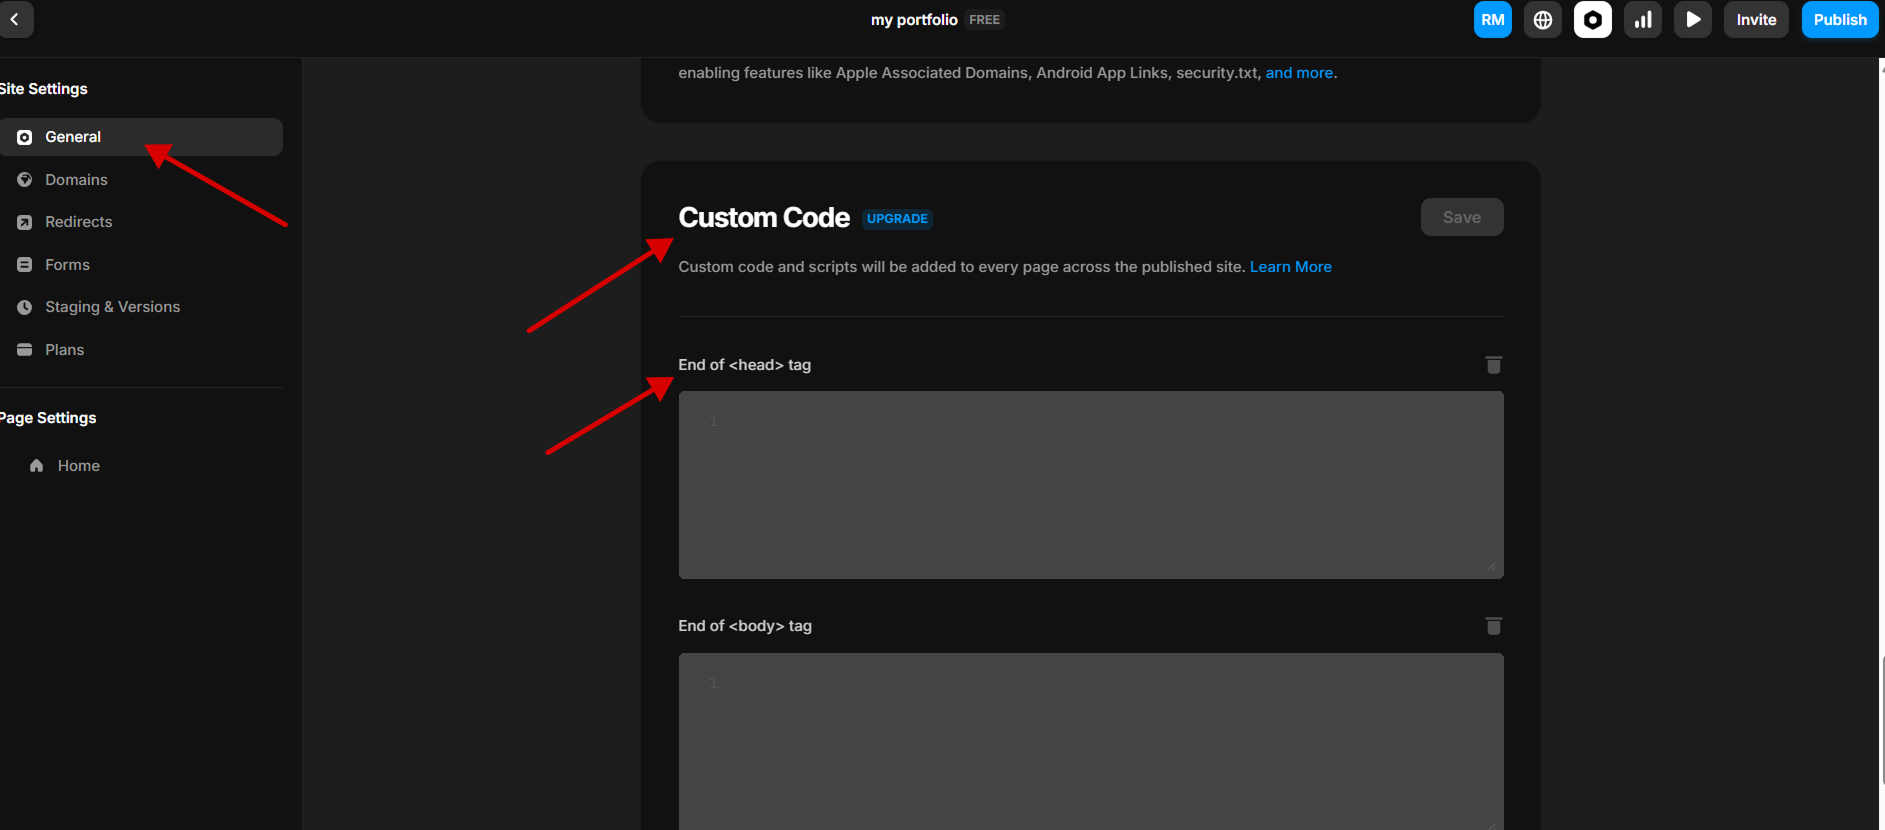Open the site settings gear icon
This screenshot has width=1885, height=830.
pyautogui.click(x=1592, y=19)
